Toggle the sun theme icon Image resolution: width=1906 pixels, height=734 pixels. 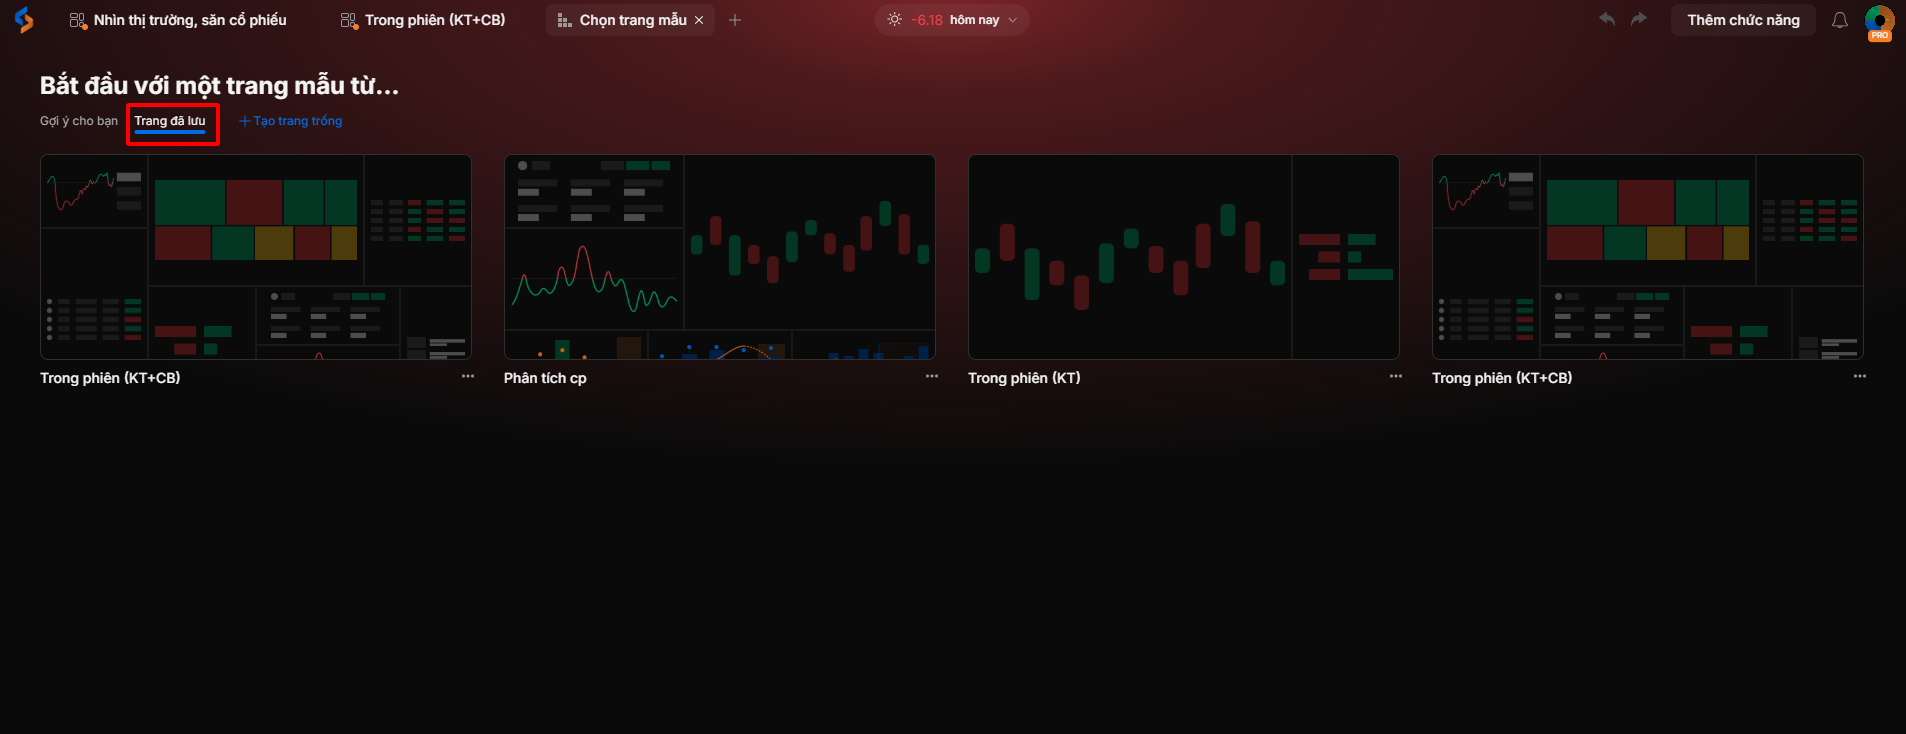coord(894,20)
